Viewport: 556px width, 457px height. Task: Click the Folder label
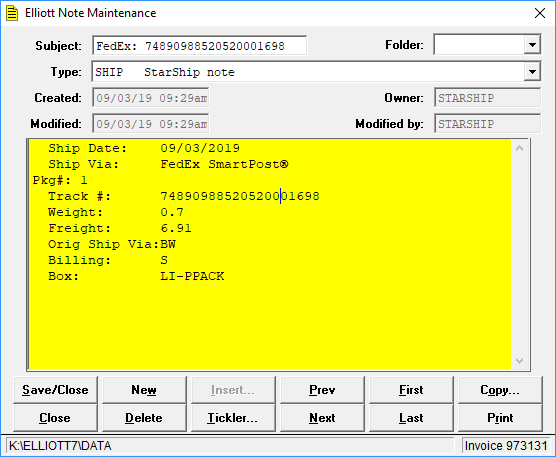tap(404, 45)
